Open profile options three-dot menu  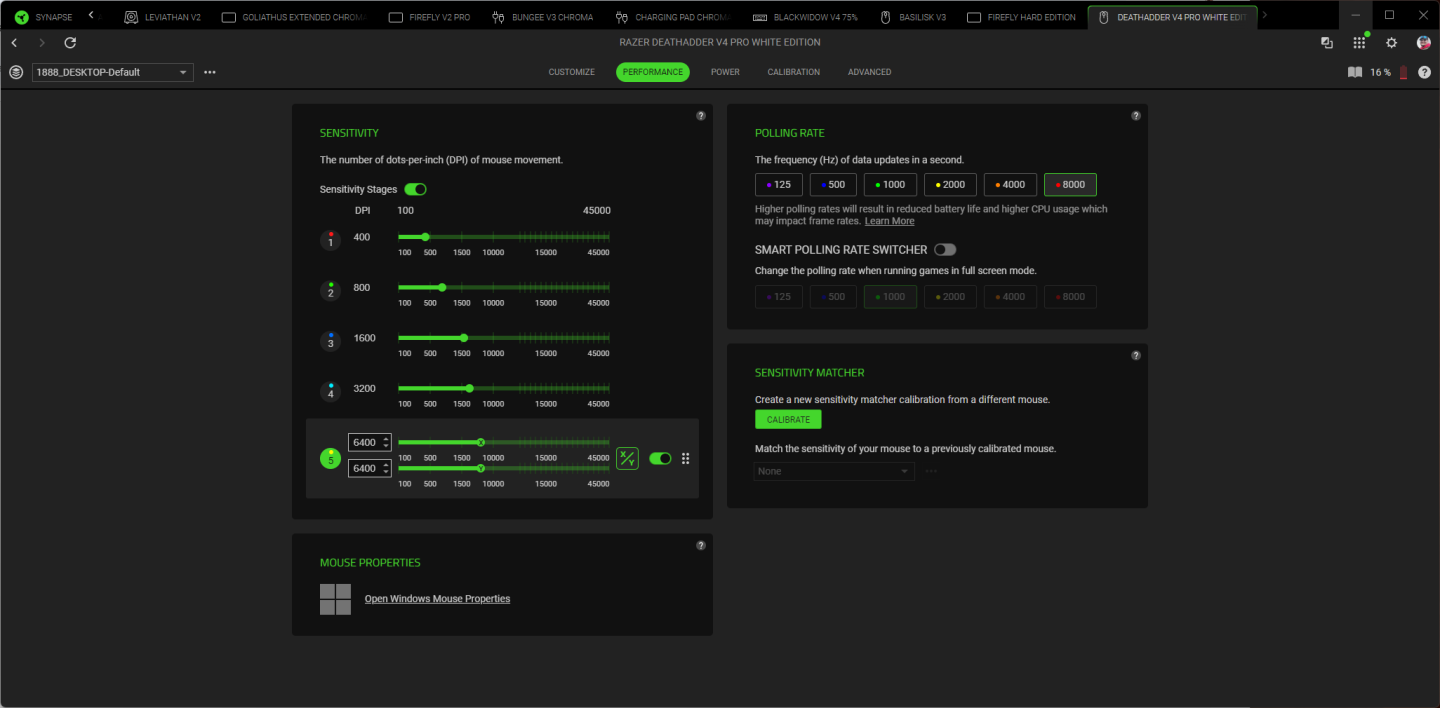pyautogui.click(x=210, y=72)
